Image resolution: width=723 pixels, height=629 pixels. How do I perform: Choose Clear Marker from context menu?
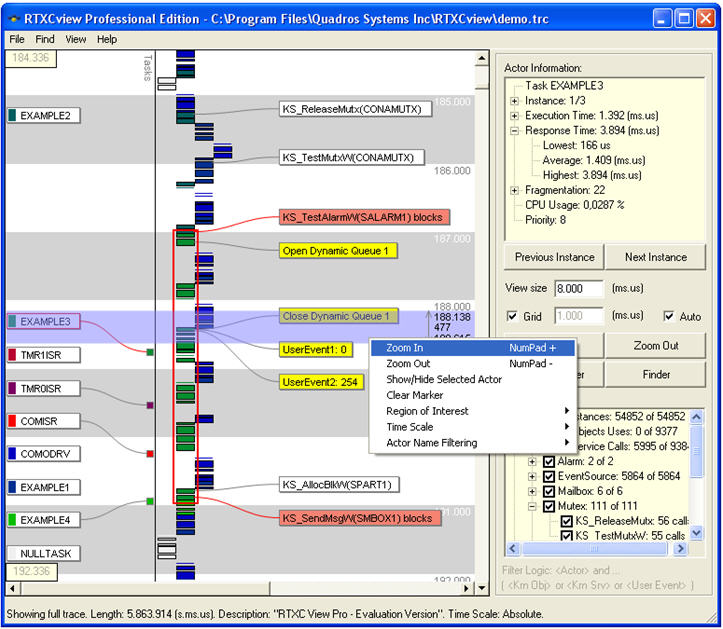(x=473, y=395)
